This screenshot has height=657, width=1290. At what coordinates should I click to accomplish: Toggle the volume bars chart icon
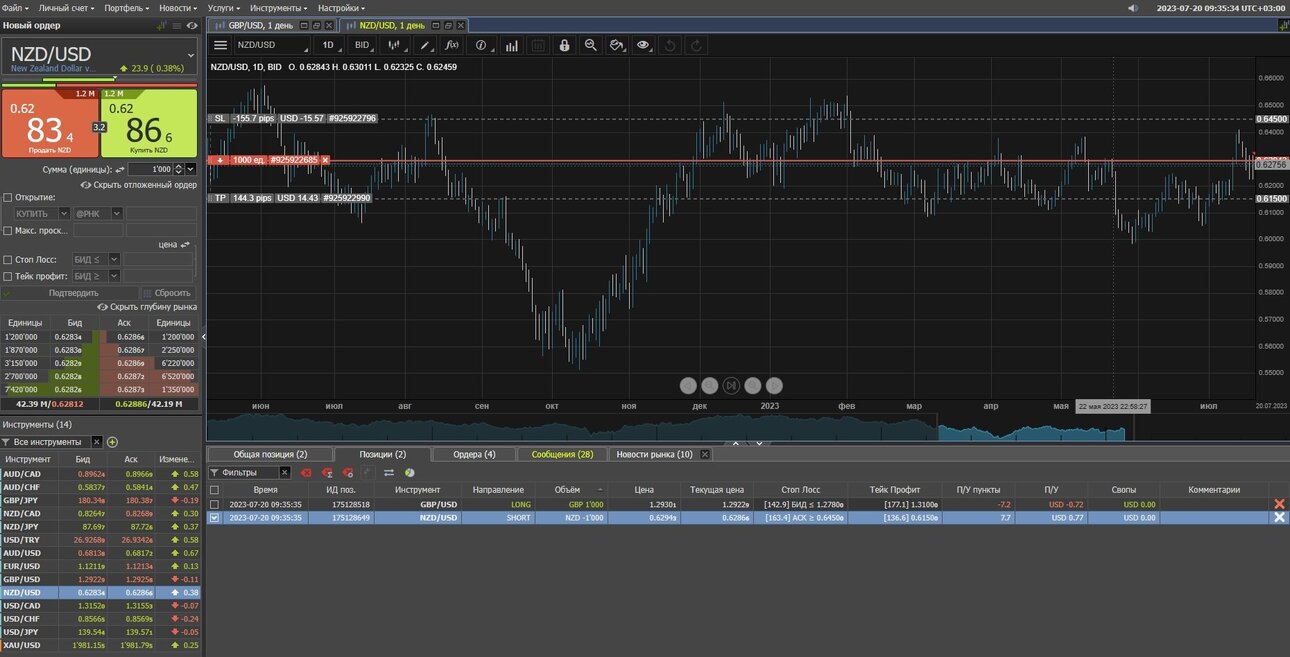[511, 45]
